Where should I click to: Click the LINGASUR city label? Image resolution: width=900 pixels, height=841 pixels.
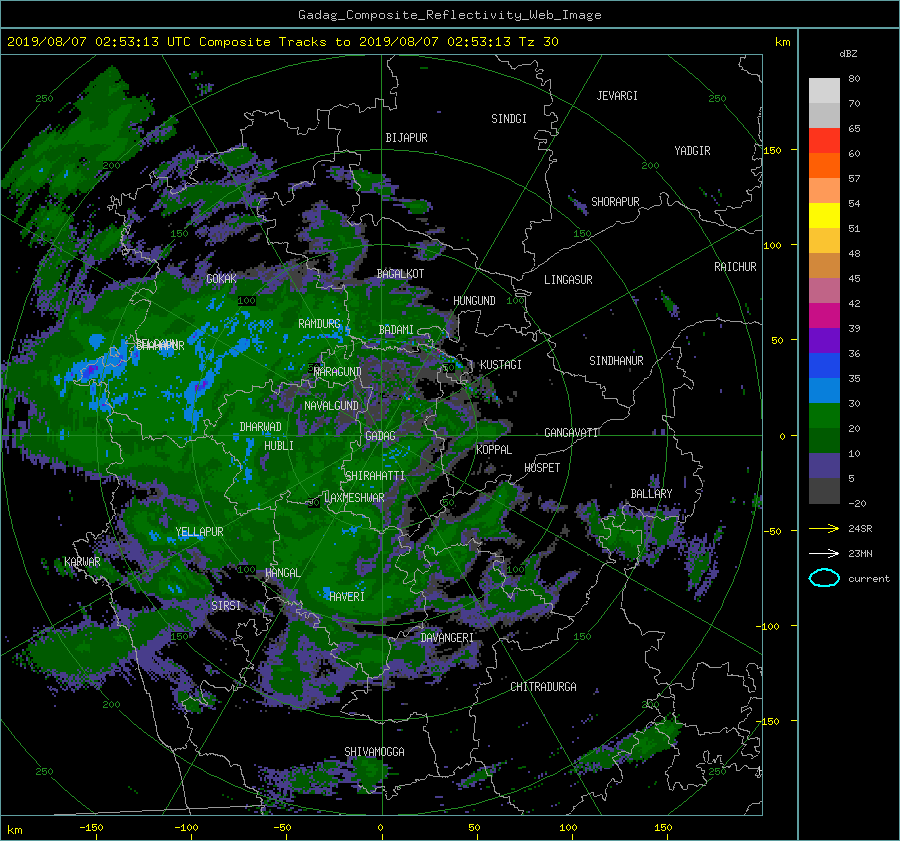[568, 280]
